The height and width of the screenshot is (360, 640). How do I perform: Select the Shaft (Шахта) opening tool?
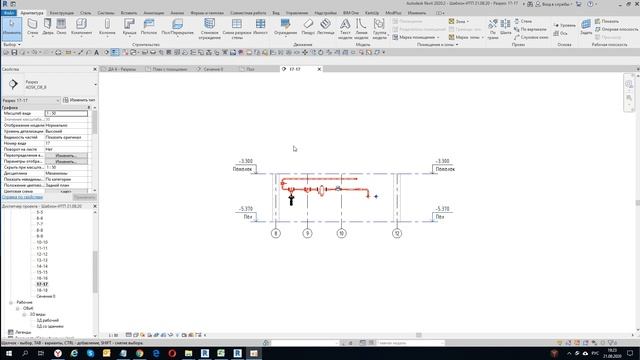(505, 27)
